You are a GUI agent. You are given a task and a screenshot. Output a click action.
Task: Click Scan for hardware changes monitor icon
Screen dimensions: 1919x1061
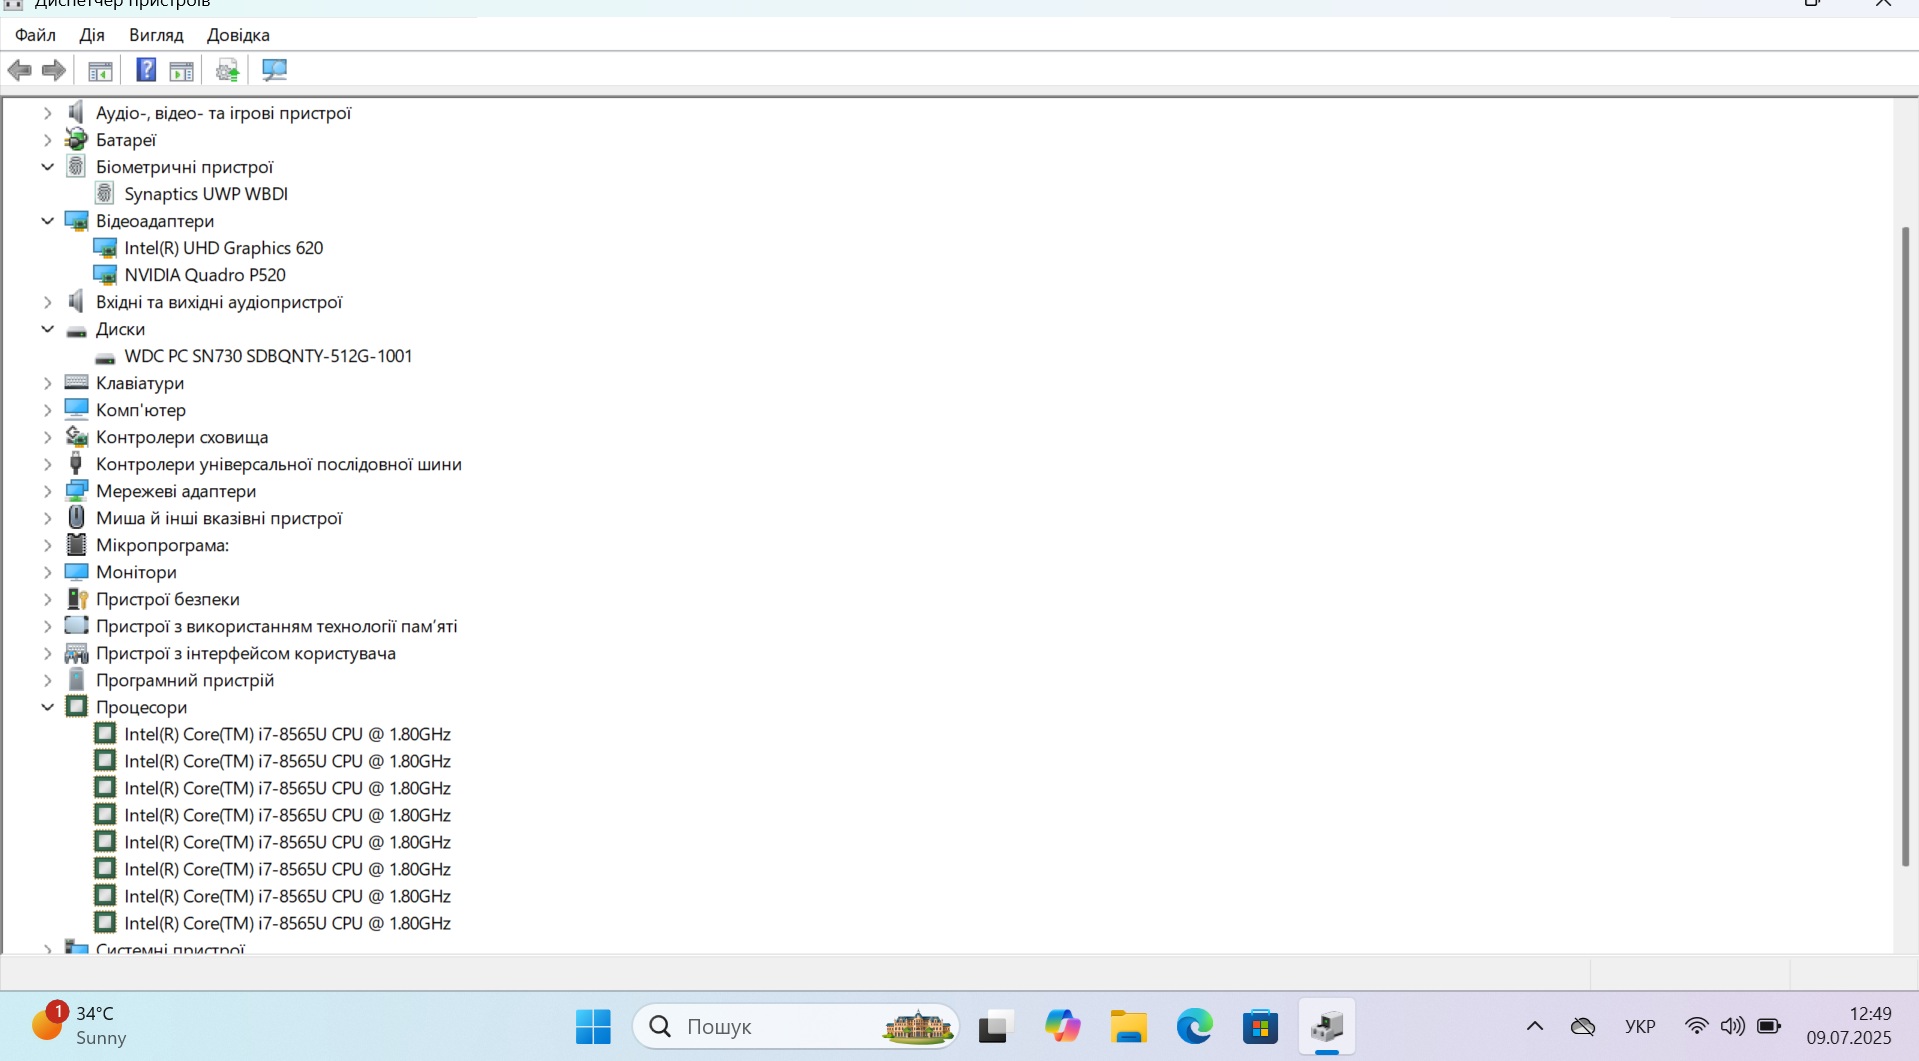[274, 70]
